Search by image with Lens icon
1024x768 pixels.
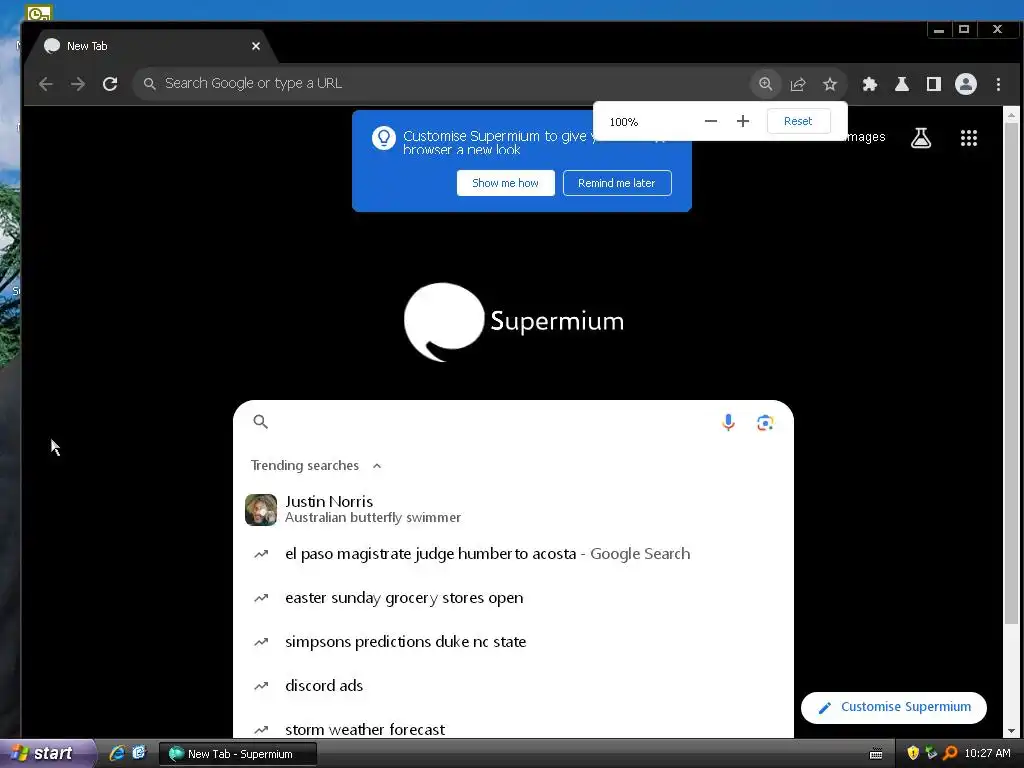click(765, 423)
